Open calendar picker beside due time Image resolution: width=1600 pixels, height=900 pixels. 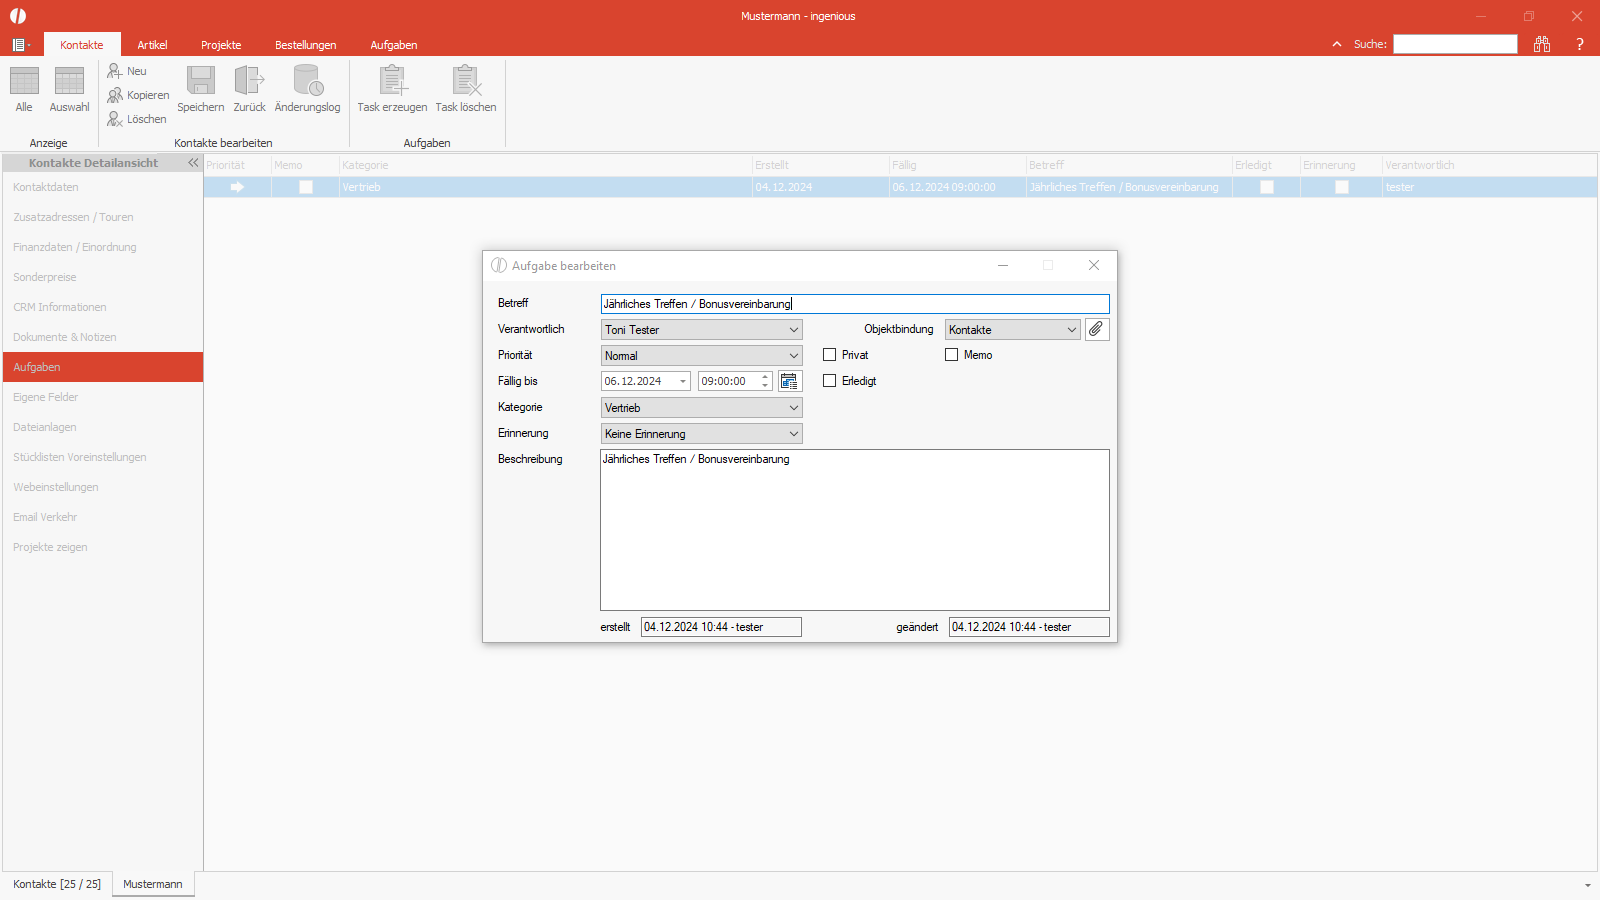pyautogui.click(x=790, y=381)
